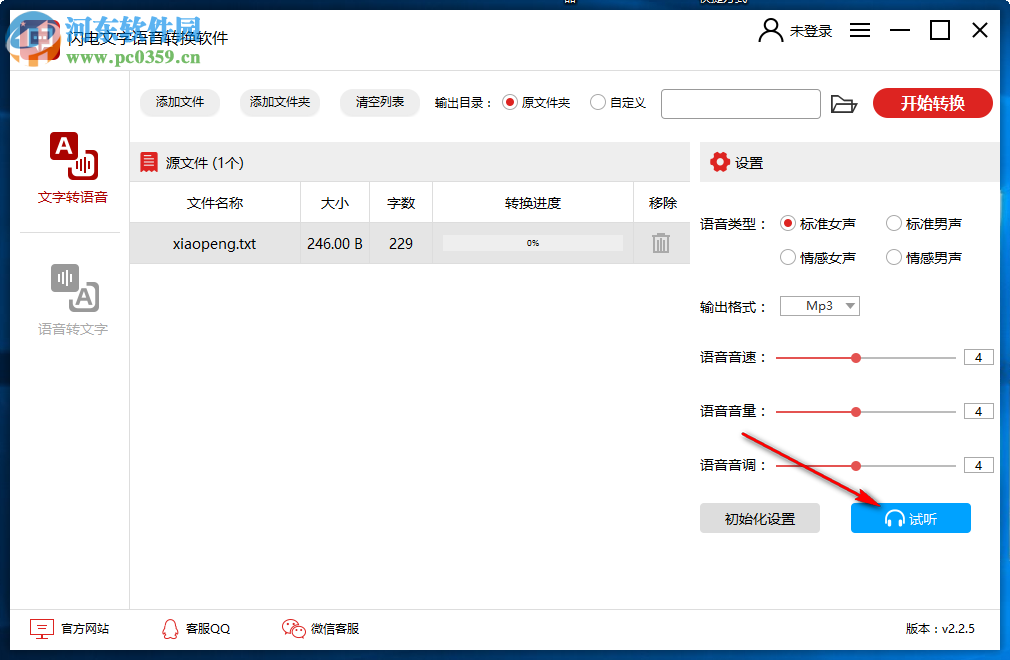Click the 添加文件 button

pyautogui.click(x=180, y=102)
